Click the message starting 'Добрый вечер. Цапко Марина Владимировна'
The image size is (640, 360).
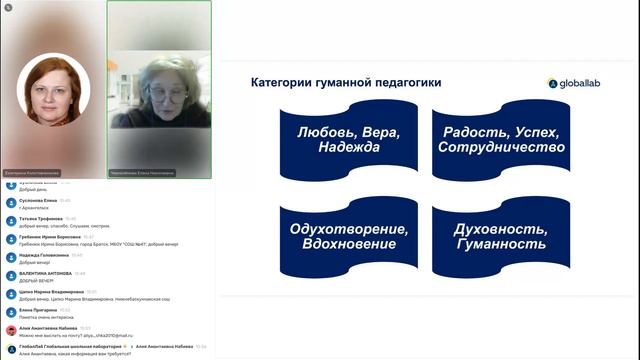94,299
